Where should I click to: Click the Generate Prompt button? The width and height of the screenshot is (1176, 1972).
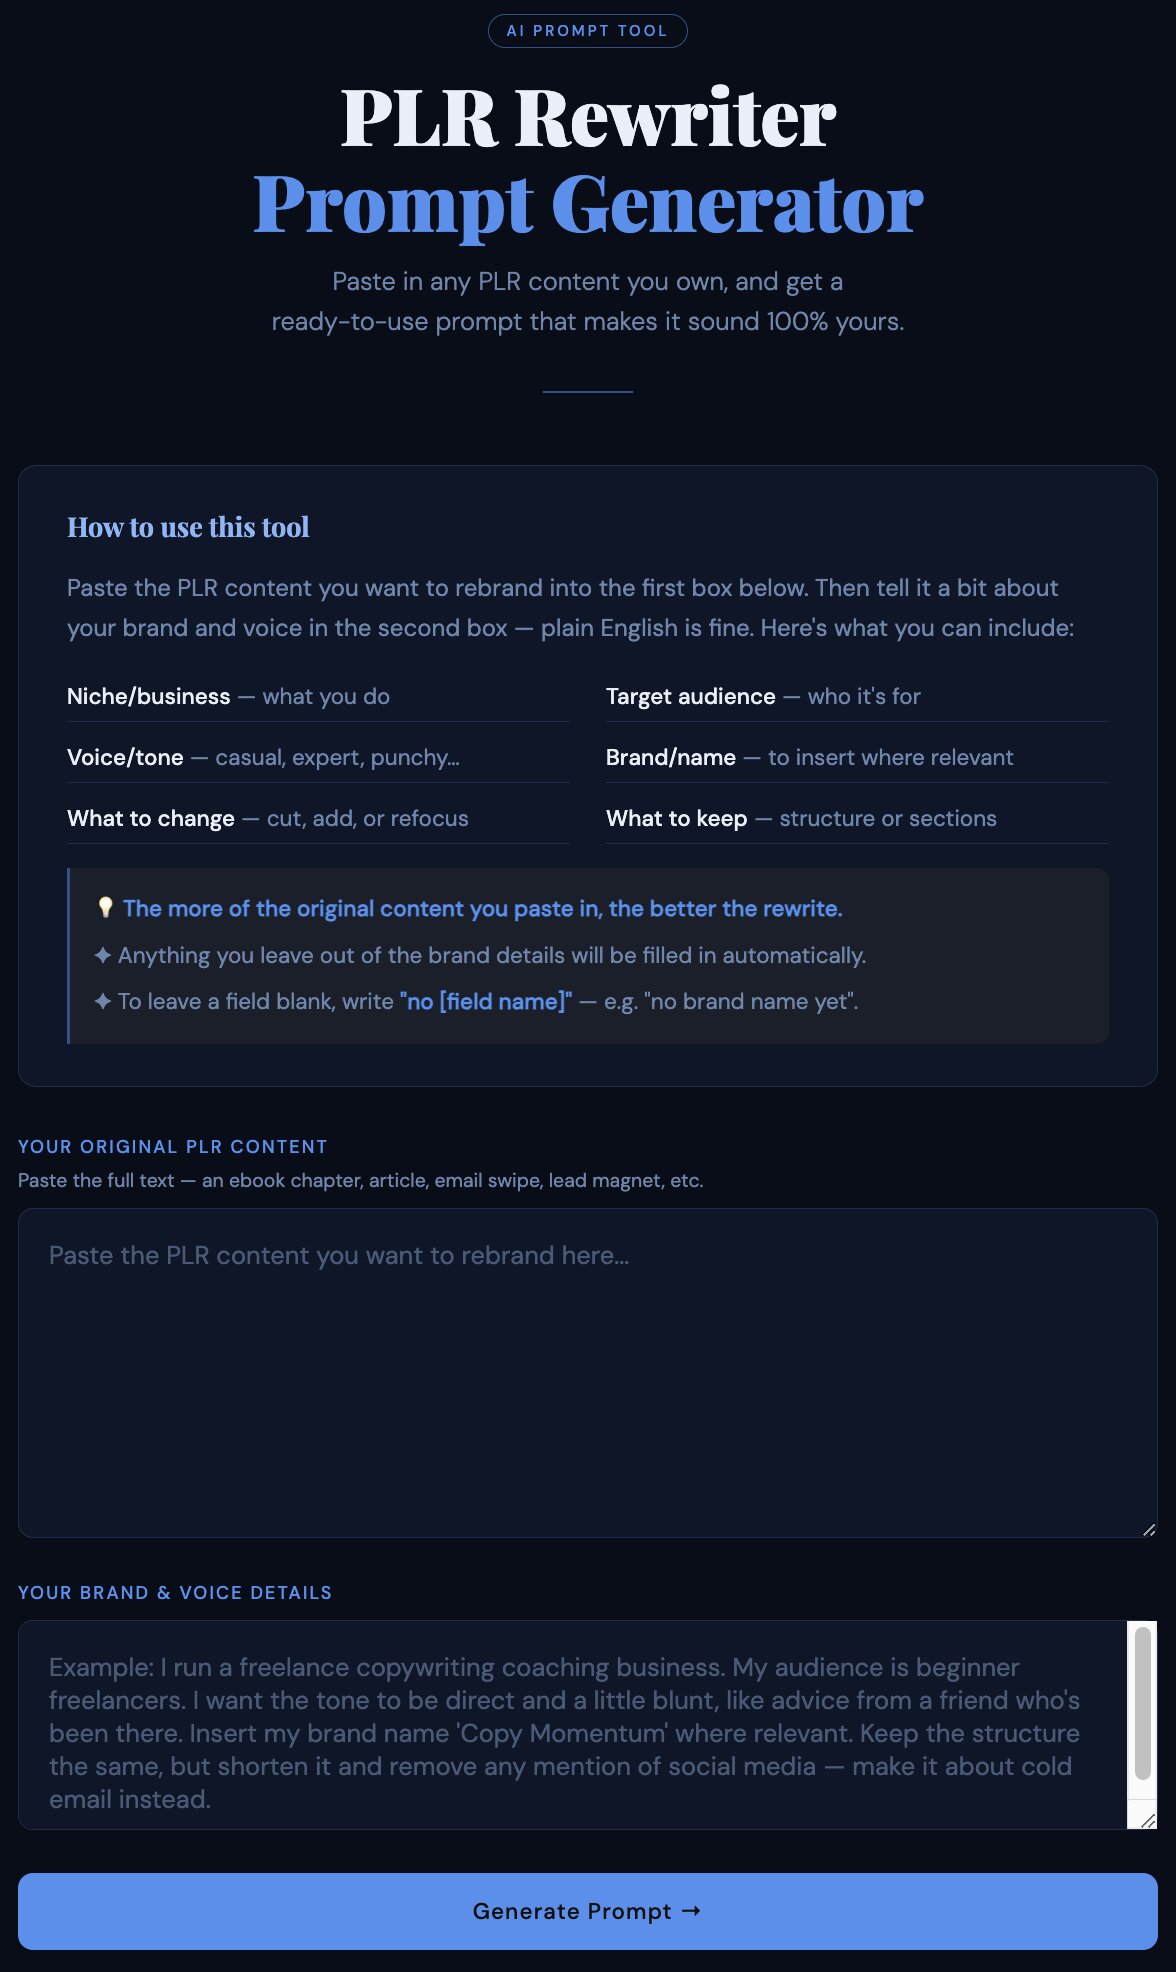tap(588, 1911)
